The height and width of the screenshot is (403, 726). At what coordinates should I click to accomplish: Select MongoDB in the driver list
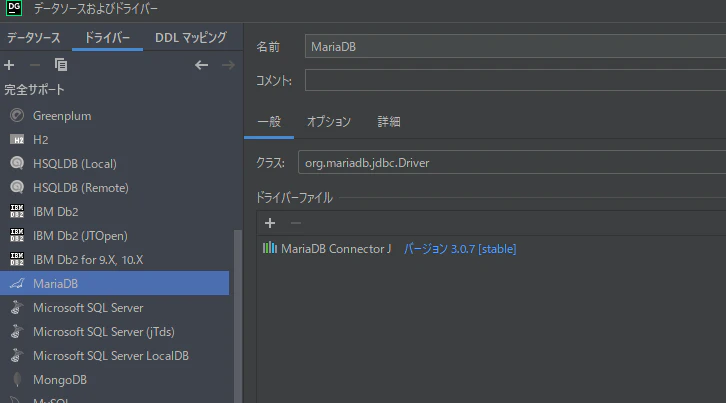(x=114, y=379)
